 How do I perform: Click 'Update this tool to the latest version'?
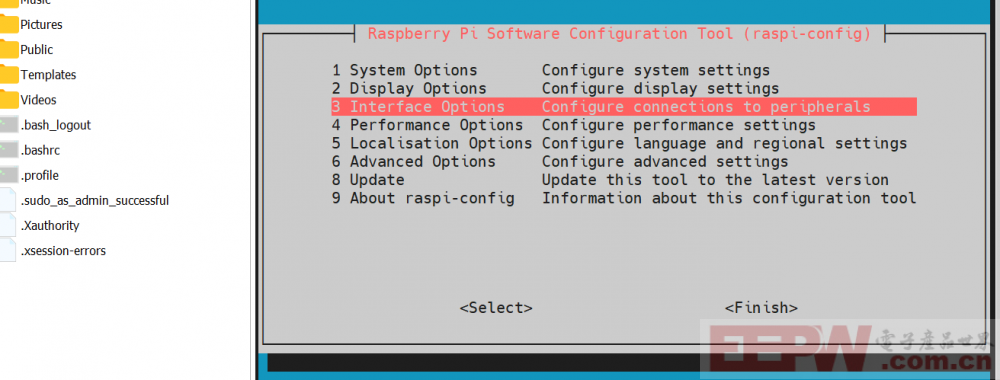coord(716,180)
